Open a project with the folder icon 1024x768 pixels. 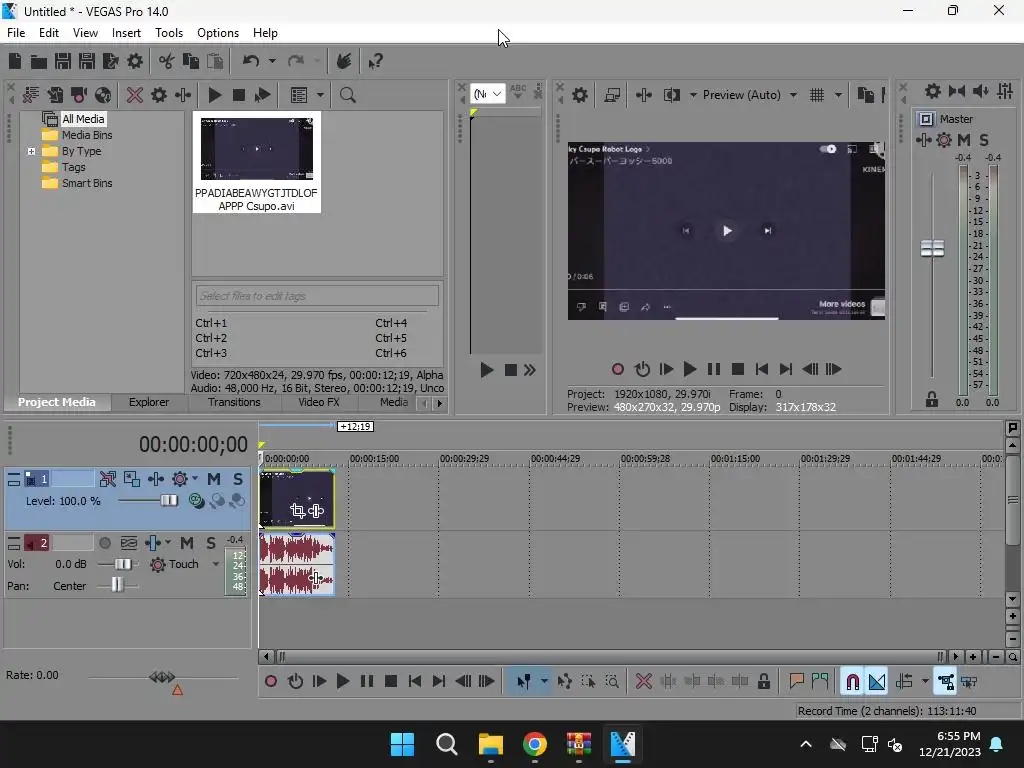(x=39, y=61)
